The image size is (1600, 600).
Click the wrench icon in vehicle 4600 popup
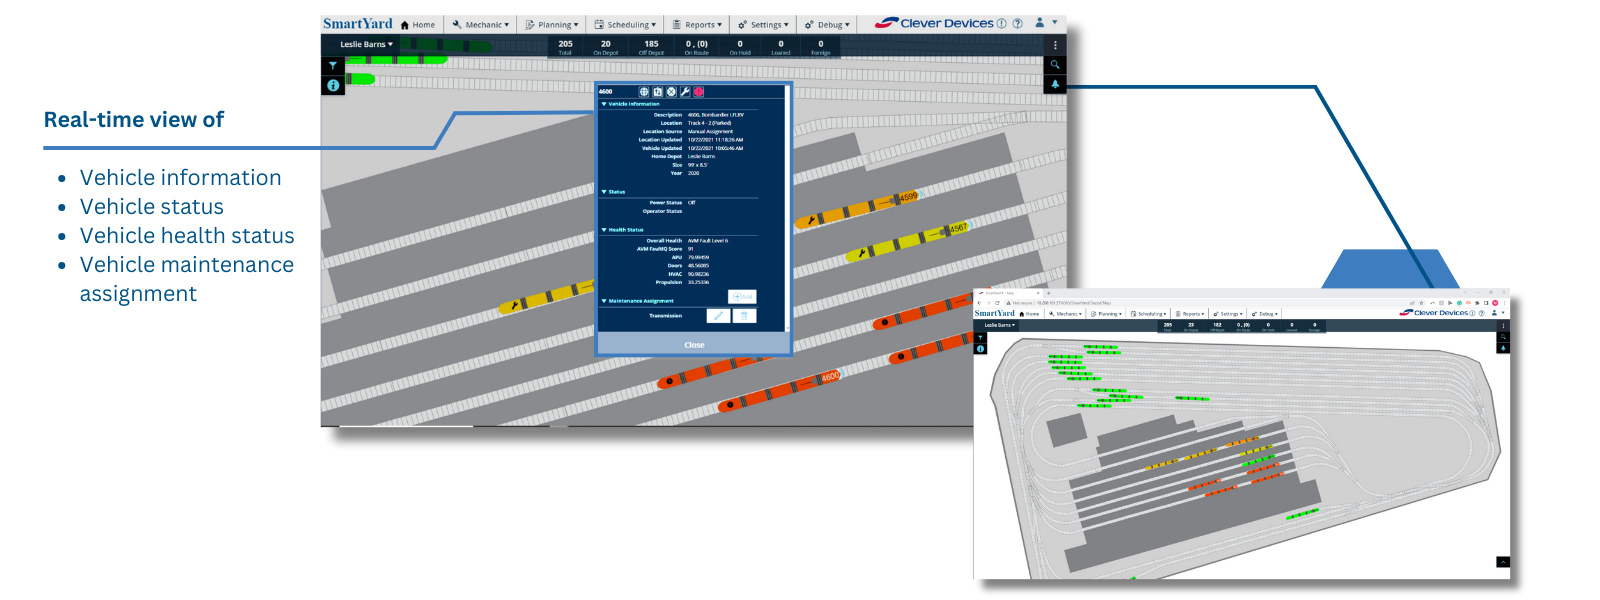click(x=685, y=92)
